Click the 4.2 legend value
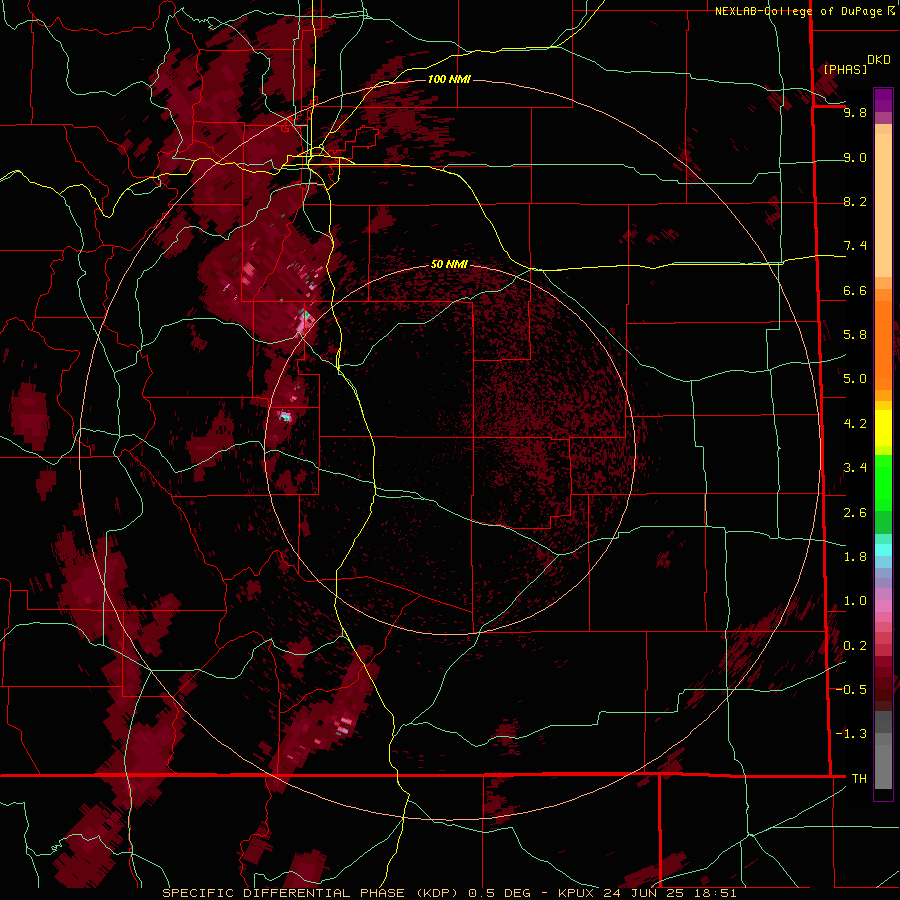Image resolution: width=900 pixels, height=900 pixels. coord(855,424)
